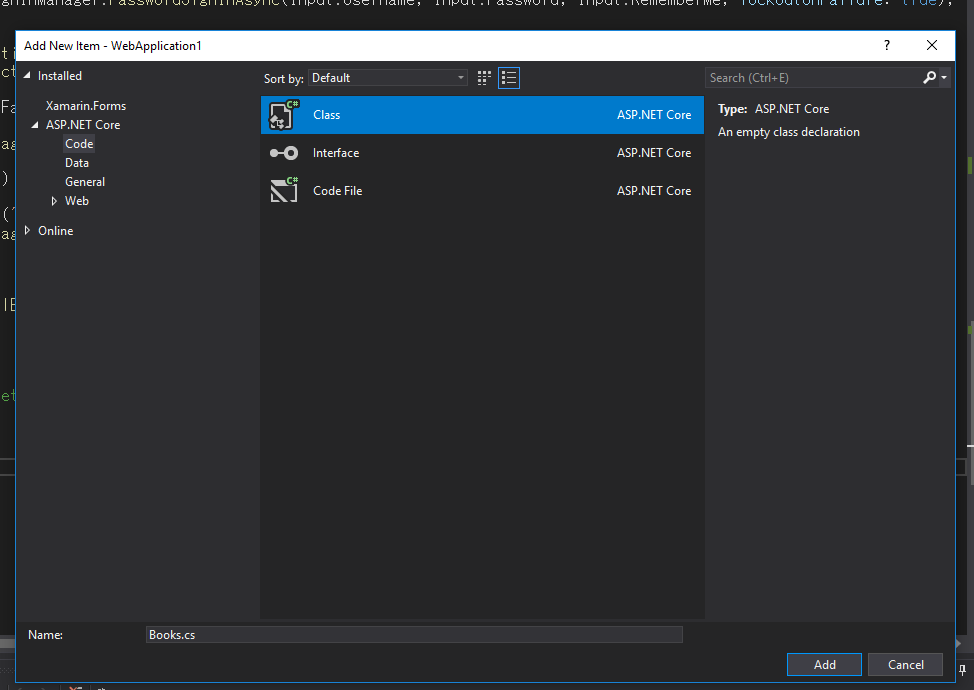This screenshot has width=974, height=690.
Task: Open the search options dropdown arrow
Action: (x=944, y=78)
